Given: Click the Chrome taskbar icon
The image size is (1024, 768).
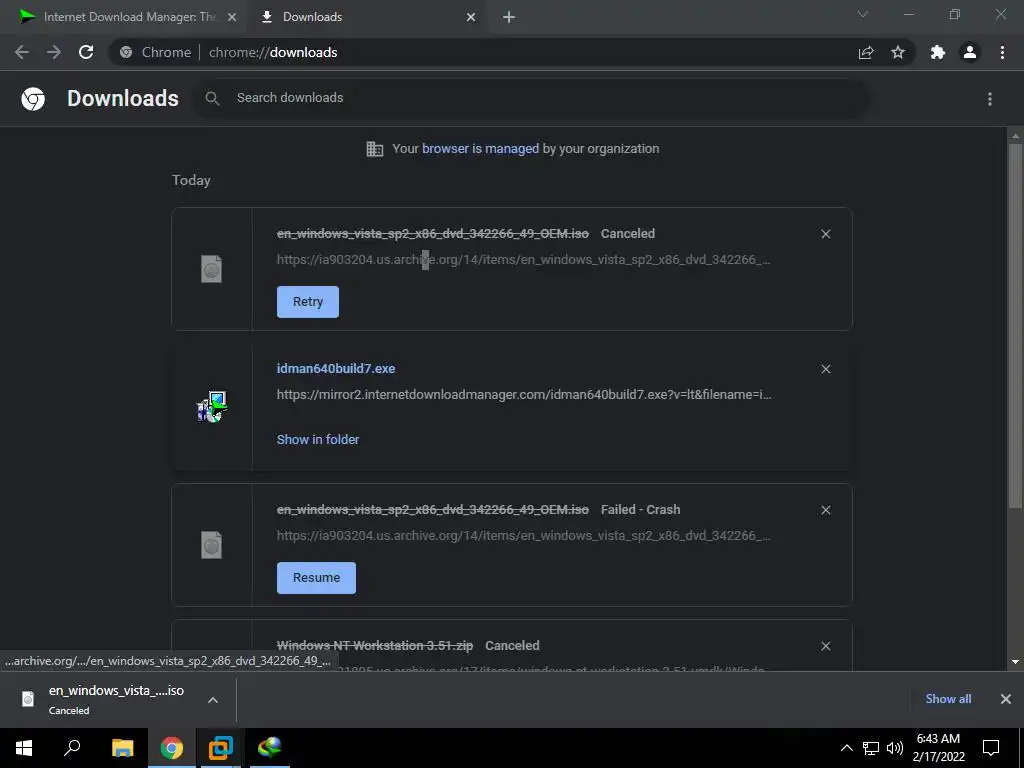Looking at the screenshot, I should (x=172, y=748).
